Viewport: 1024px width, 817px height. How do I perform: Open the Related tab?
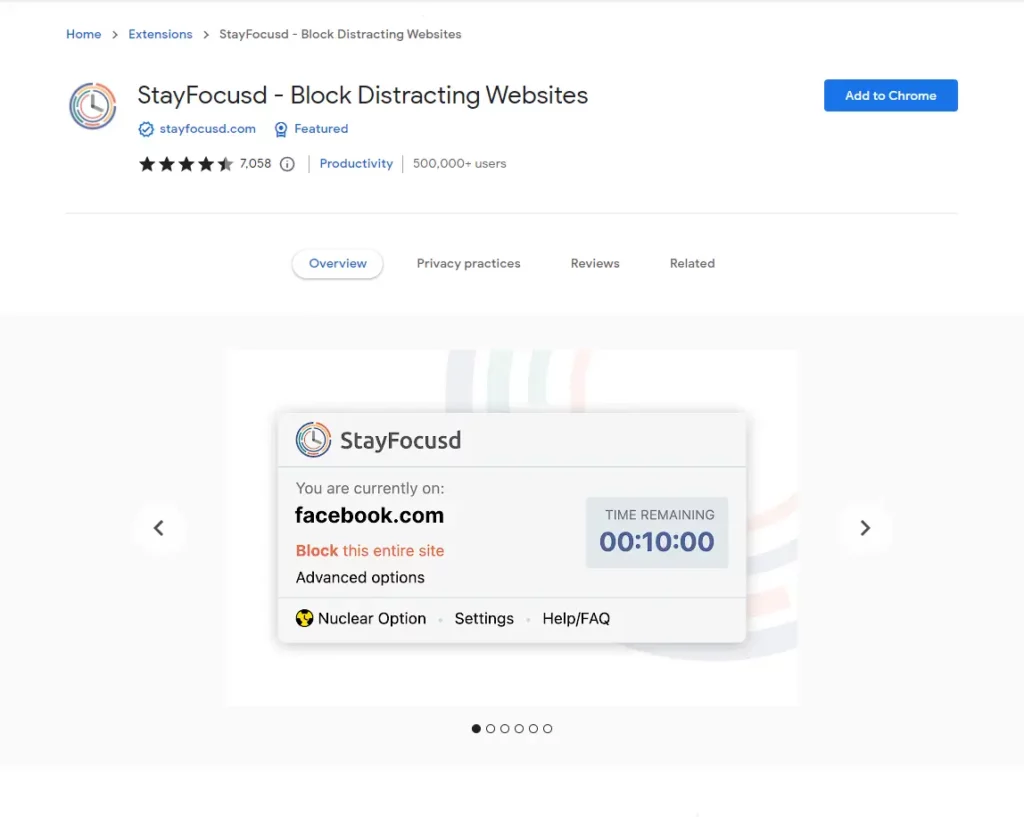(x=692, y=263)
